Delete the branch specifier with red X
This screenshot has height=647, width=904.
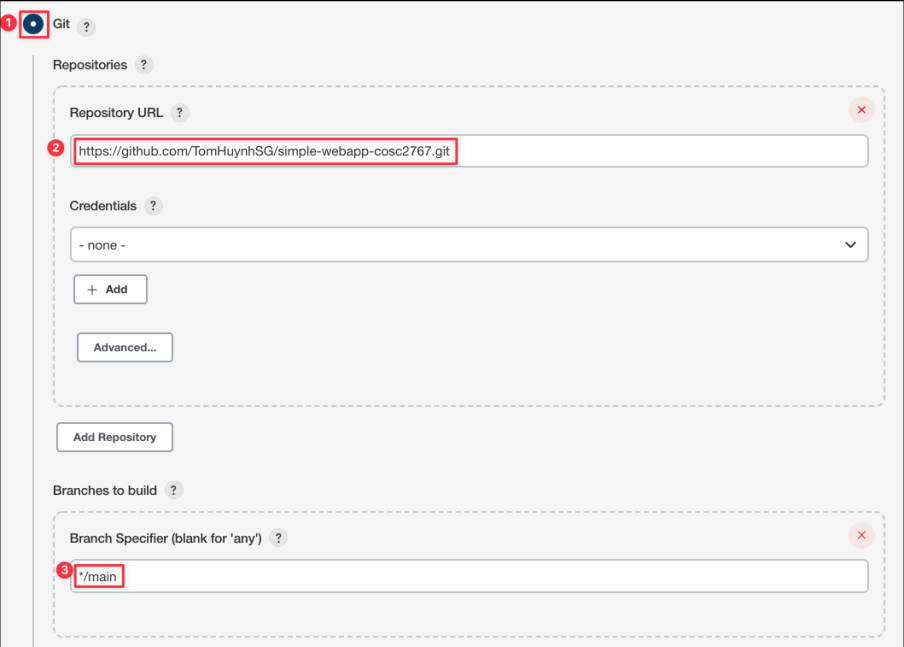pos(861,535)
